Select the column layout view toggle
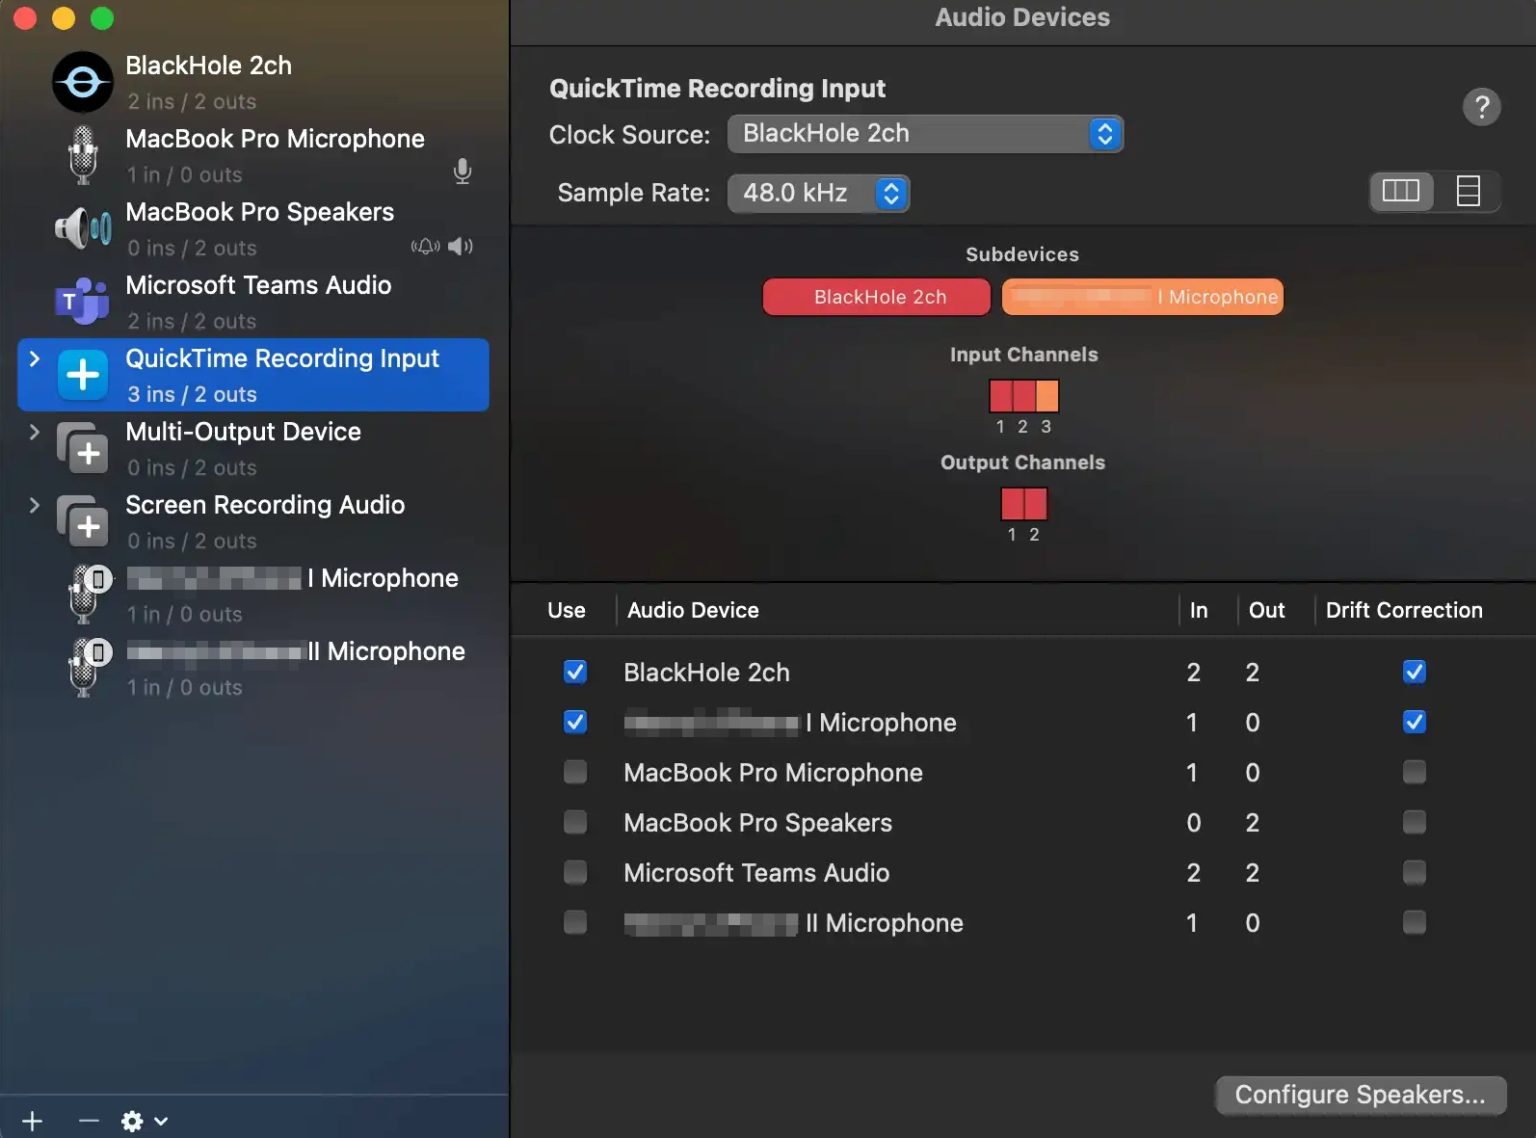Image resolution: width=1536 pixels, height=1138 pixels. click(1401, 191)
